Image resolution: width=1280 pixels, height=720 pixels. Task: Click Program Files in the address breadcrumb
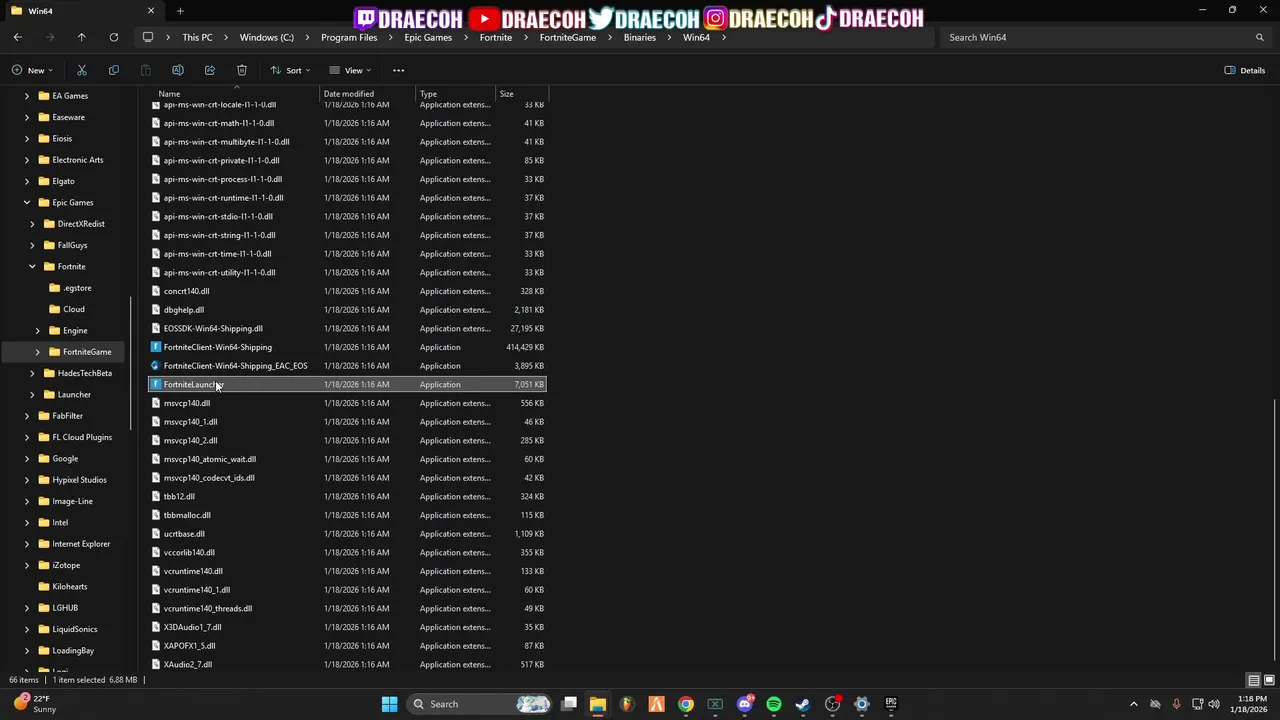(x=349, y=37)
